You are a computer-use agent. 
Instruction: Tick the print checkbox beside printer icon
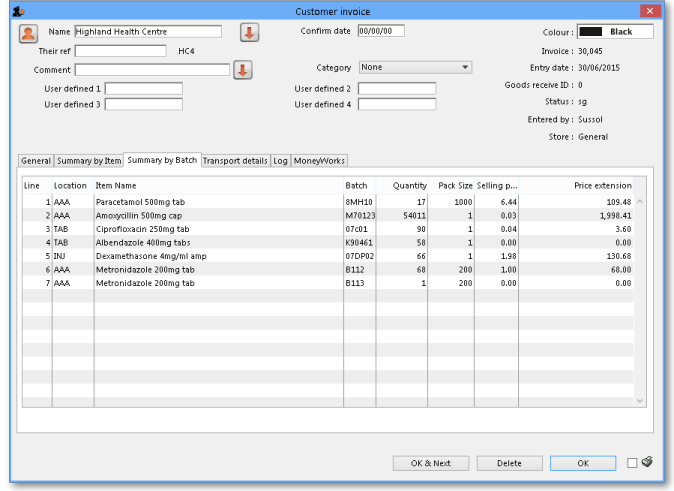point(632,463)
